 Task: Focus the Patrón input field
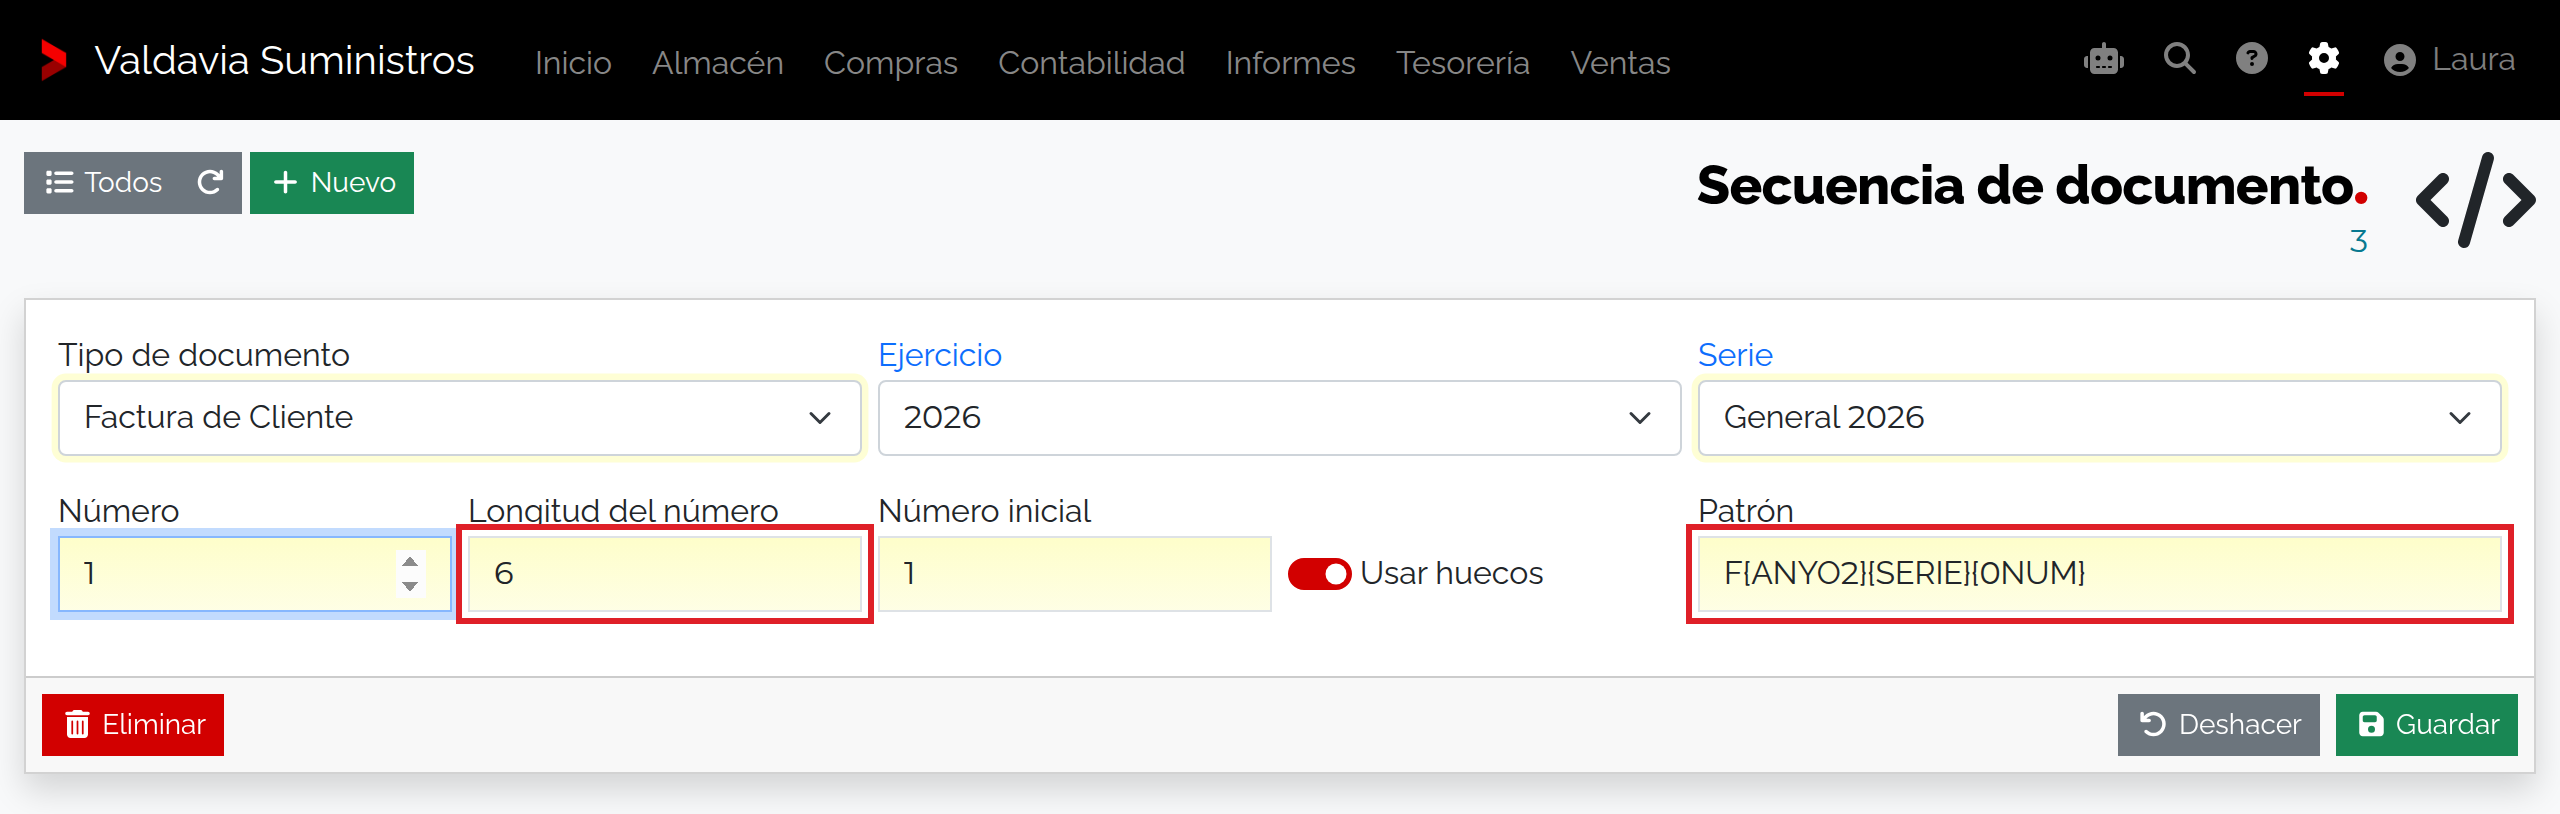(x=2100, y=573)
